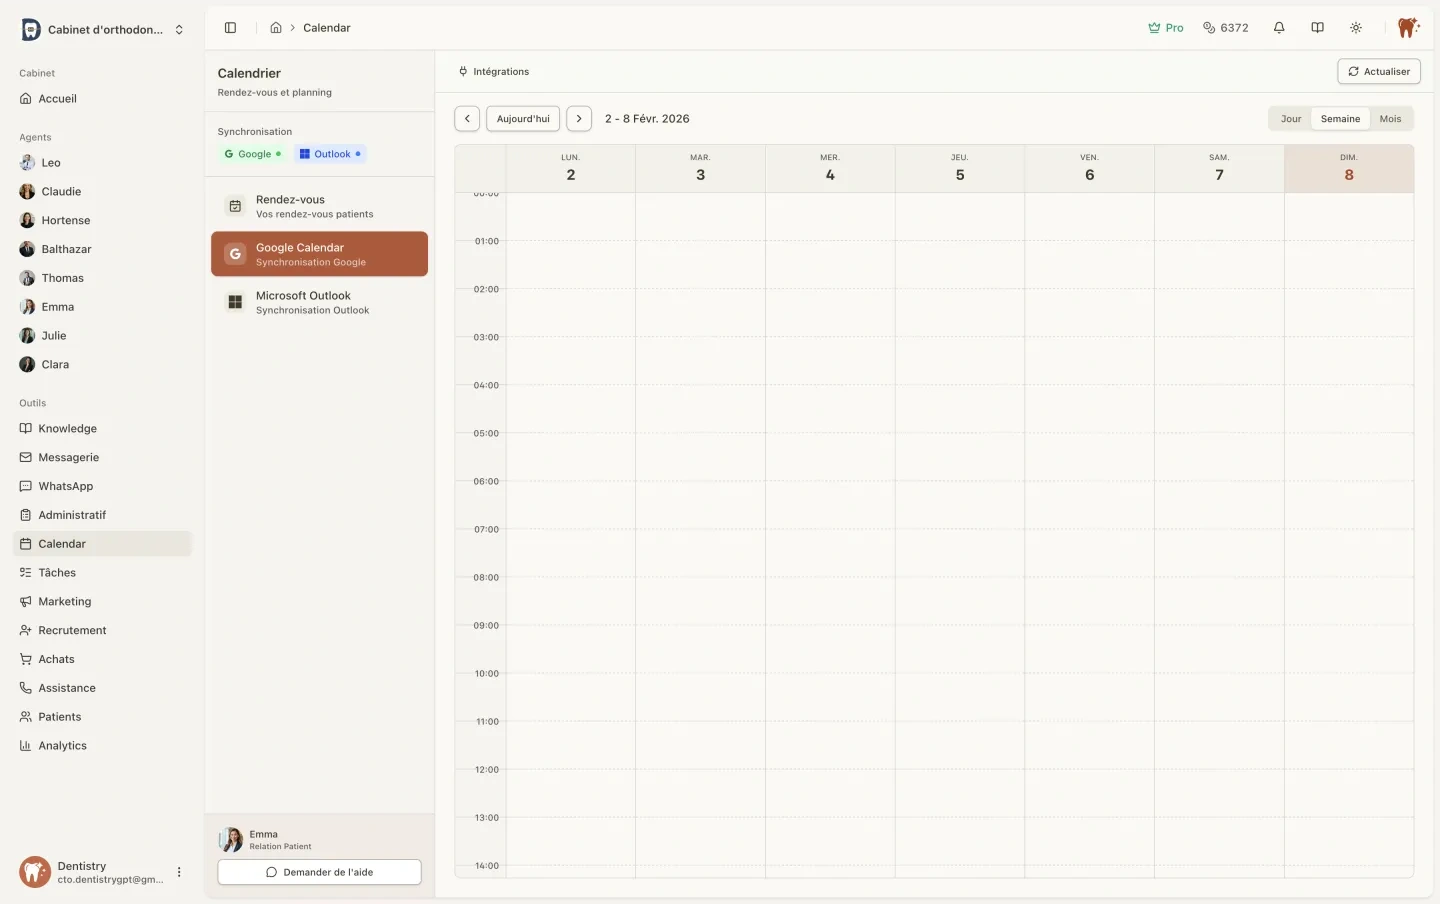Screen dimensions: 1440x904
Task: Open the Analytics tool
Action: (62, 745)
